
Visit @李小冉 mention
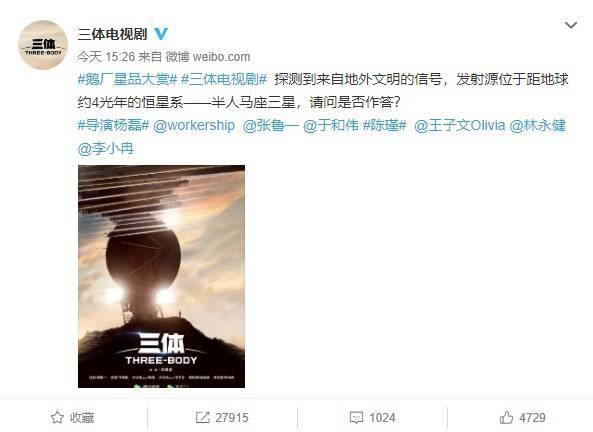pos(106,148)
